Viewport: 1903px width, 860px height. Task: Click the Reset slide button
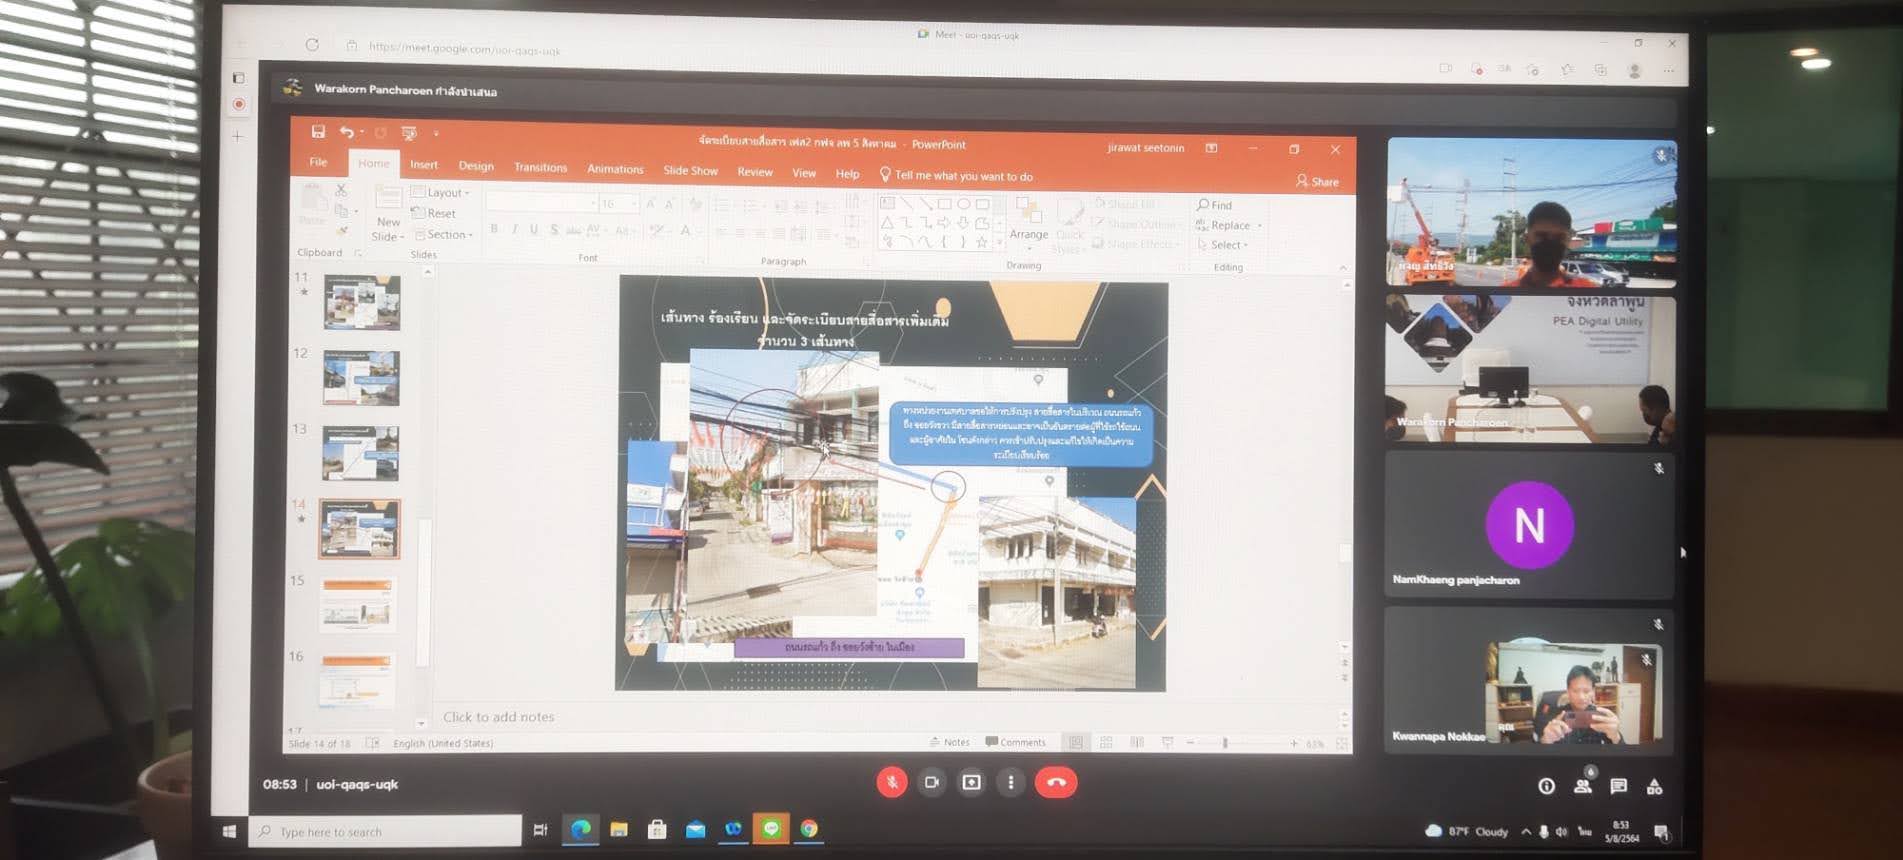(434, 213)
